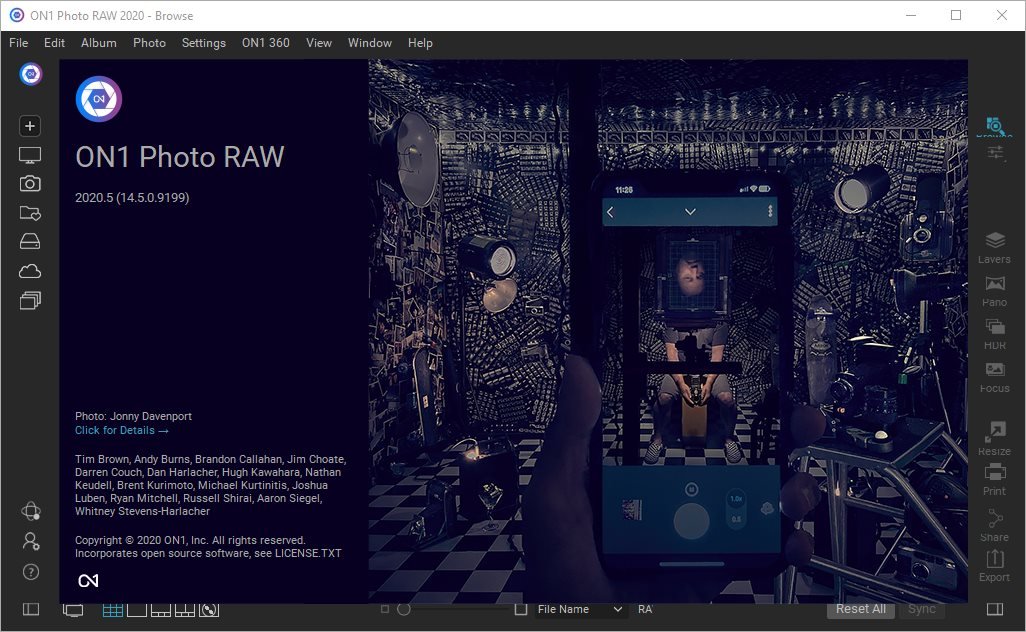Open the albums stacked-frames icon
1026x632 pixels.
tap(29, 300)
